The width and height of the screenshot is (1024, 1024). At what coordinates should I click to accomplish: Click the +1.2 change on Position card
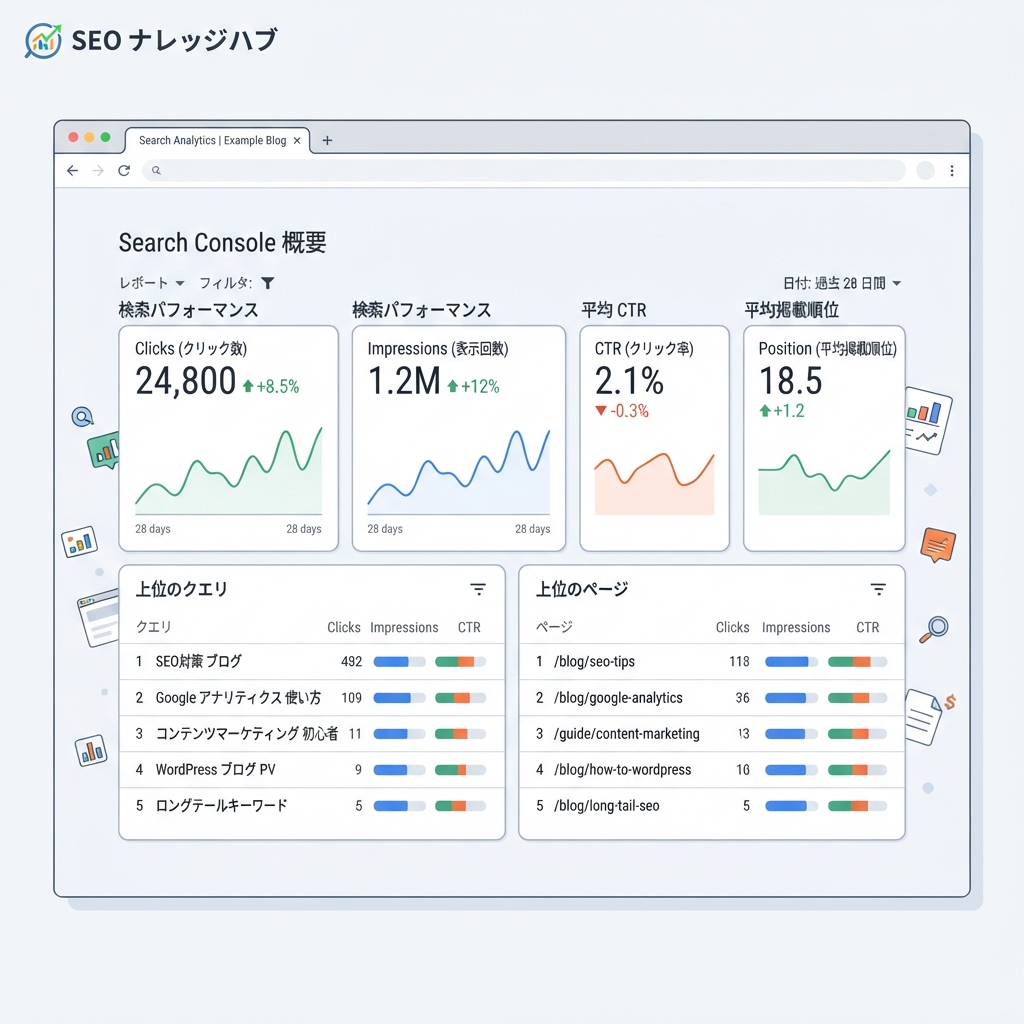[782, 411]
